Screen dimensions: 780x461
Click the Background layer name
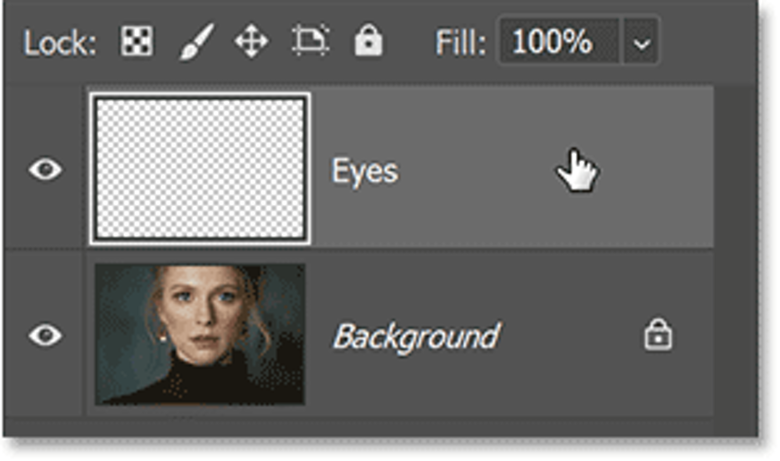coord(417,338)
